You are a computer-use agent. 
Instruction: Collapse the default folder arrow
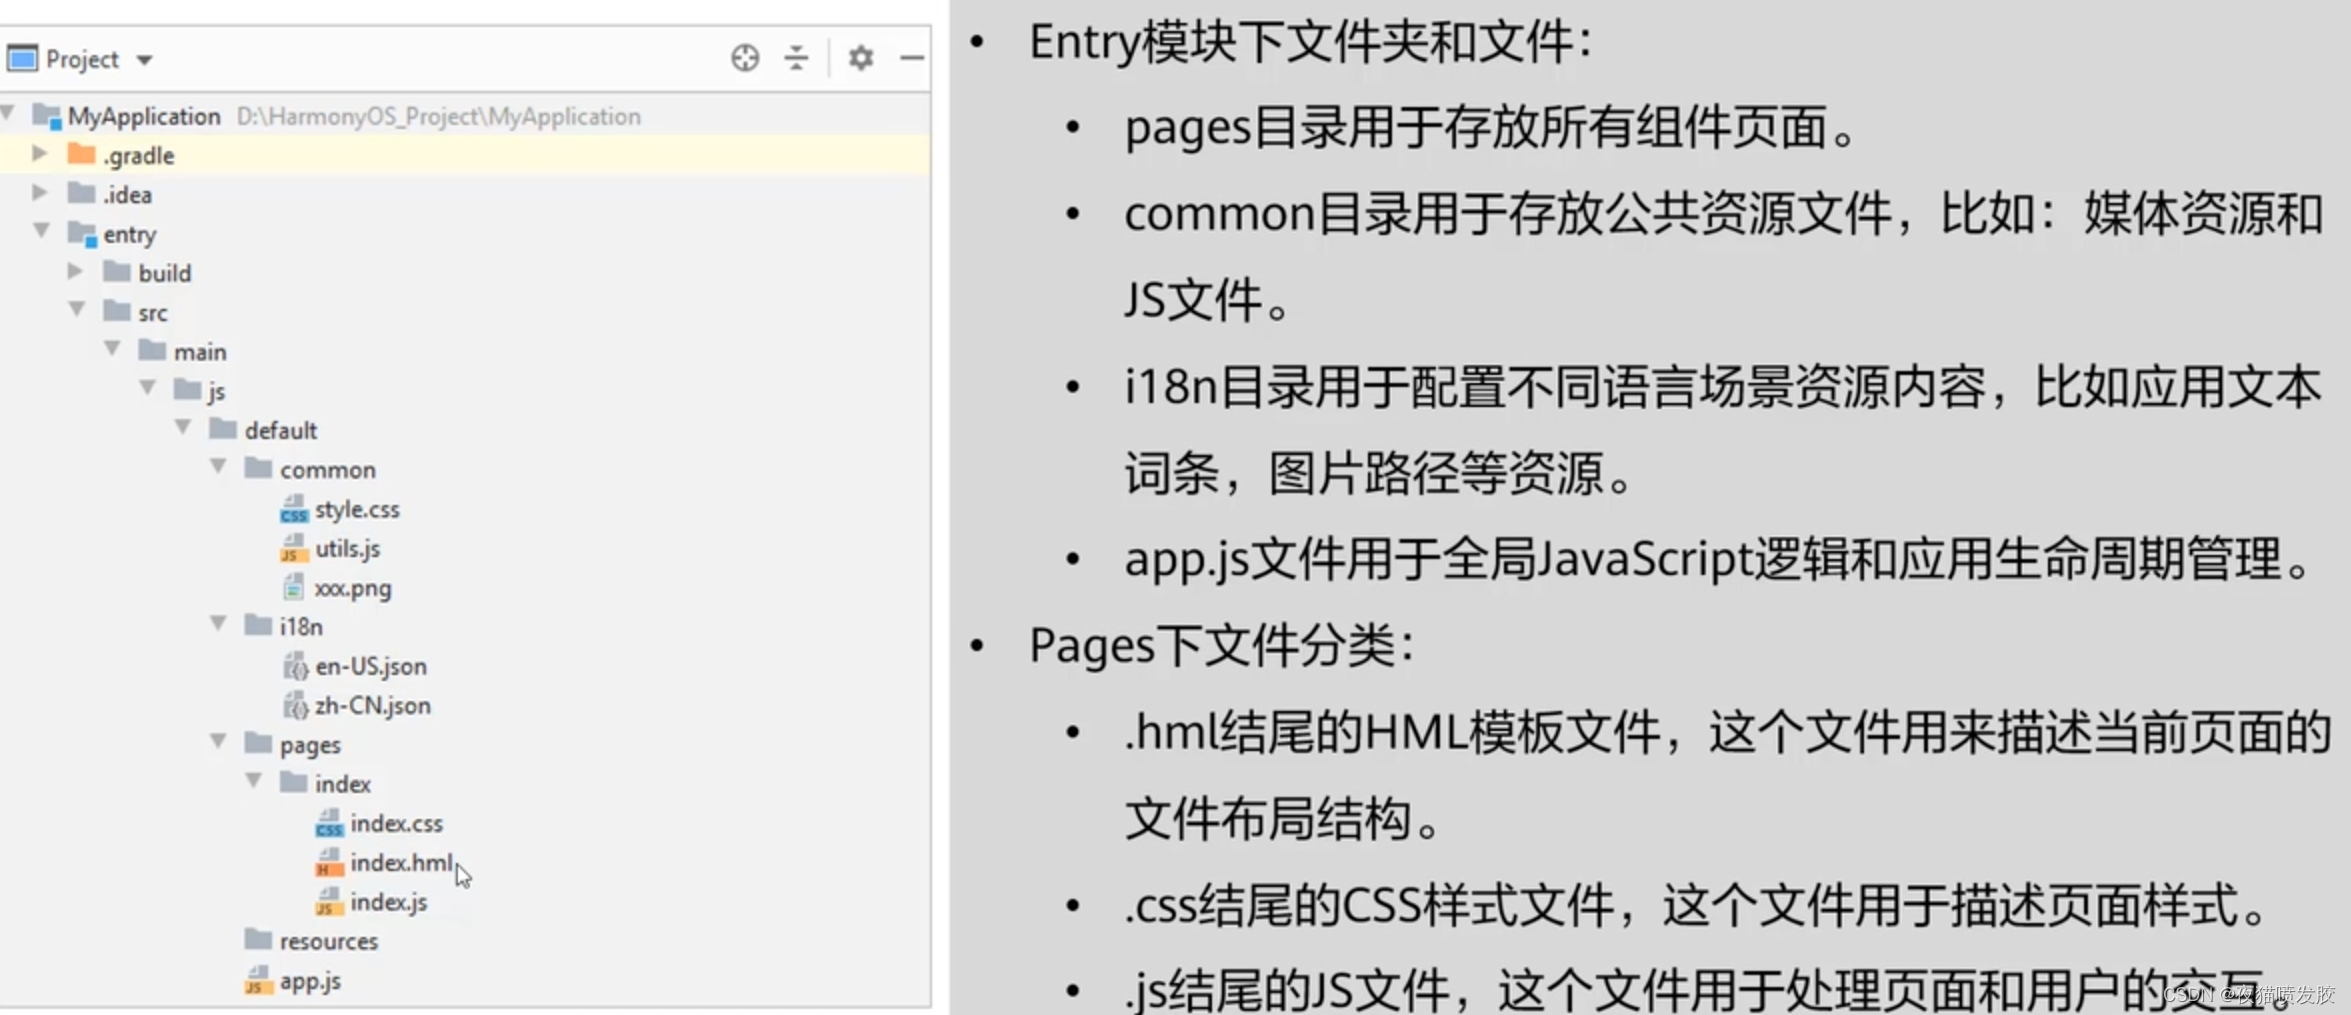click(x=183, y=428)
